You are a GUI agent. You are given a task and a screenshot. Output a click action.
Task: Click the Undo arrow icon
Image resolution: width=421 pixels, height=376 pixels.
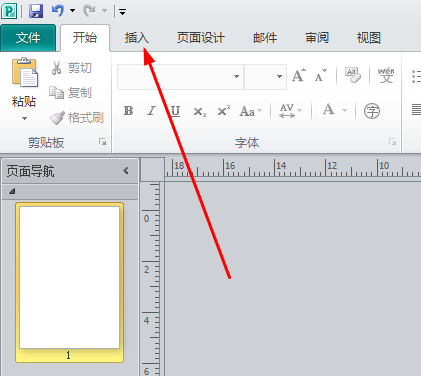pos(57,11)
